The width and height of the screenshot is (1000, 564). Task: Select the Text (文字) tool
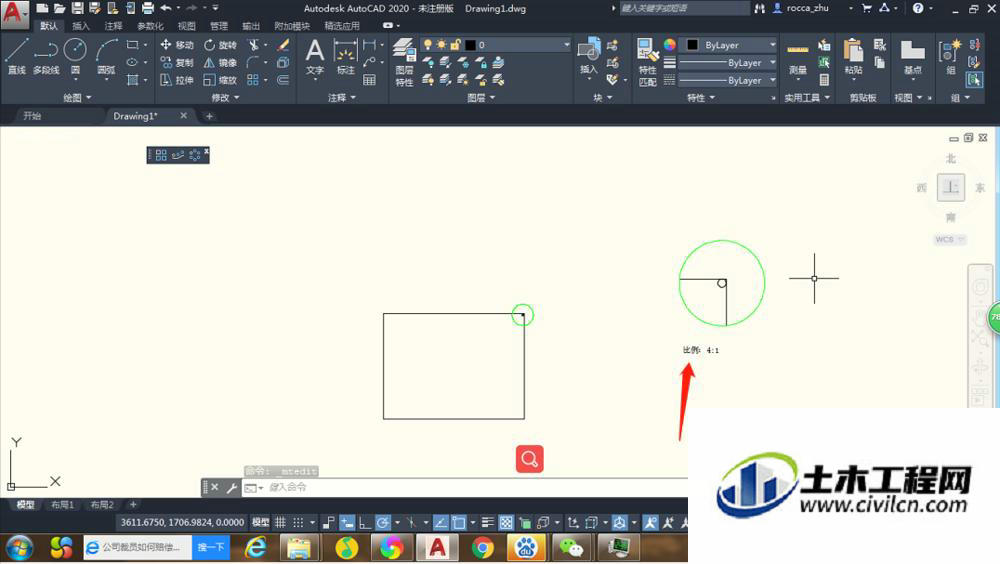click(314, 57)
